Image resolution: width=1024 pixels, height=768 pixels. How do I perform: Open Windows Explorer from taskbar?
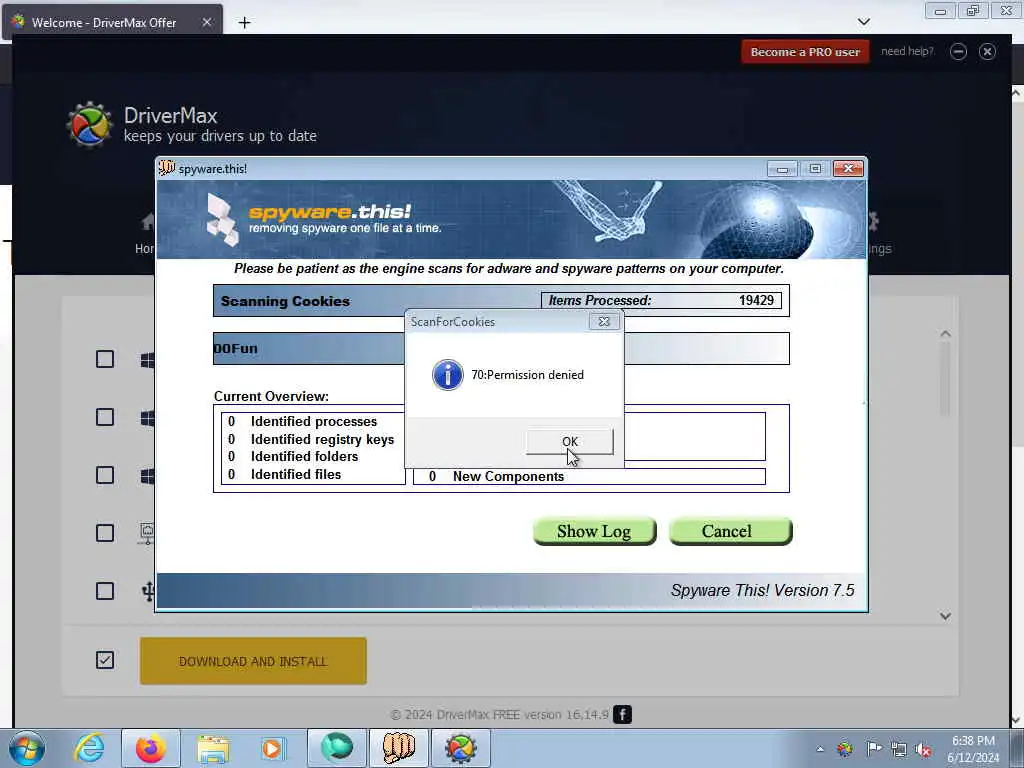click(x=213, y=748)
